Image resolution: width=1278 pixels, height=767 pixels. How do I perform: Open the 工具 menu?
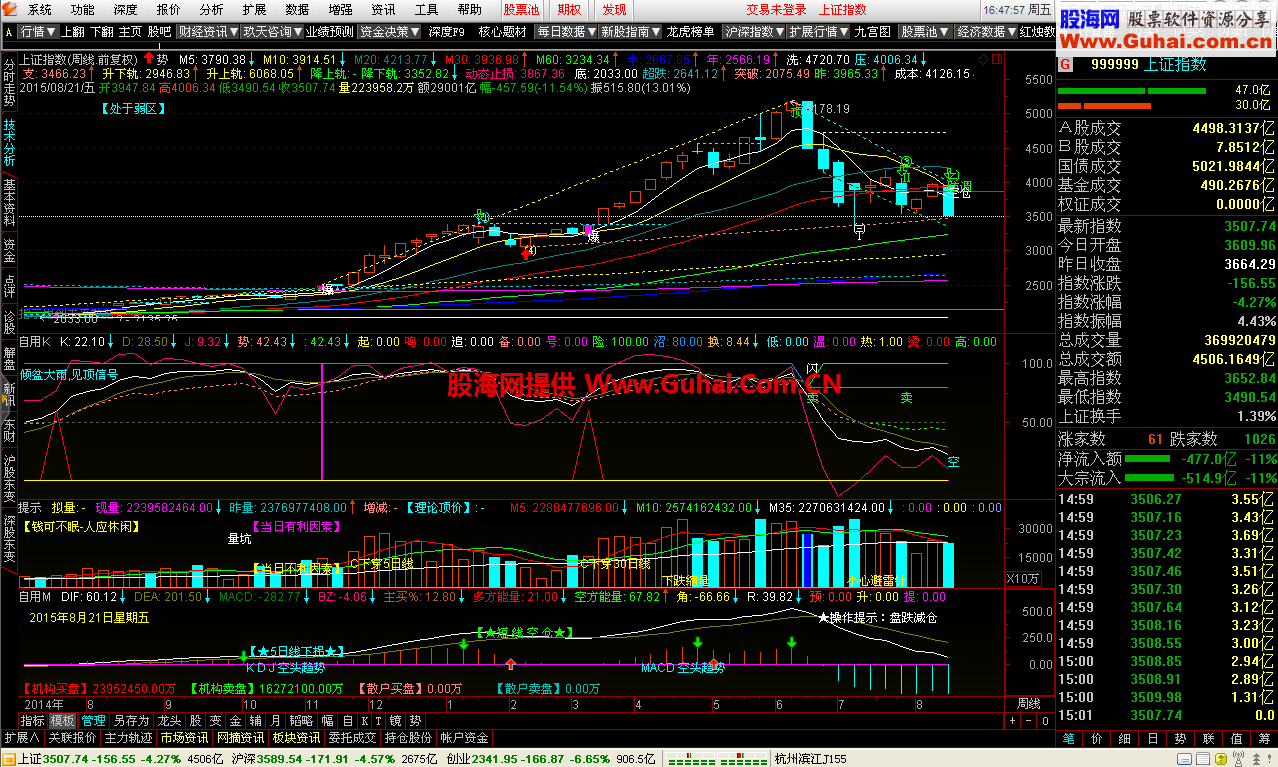click(x=427, y=10)
